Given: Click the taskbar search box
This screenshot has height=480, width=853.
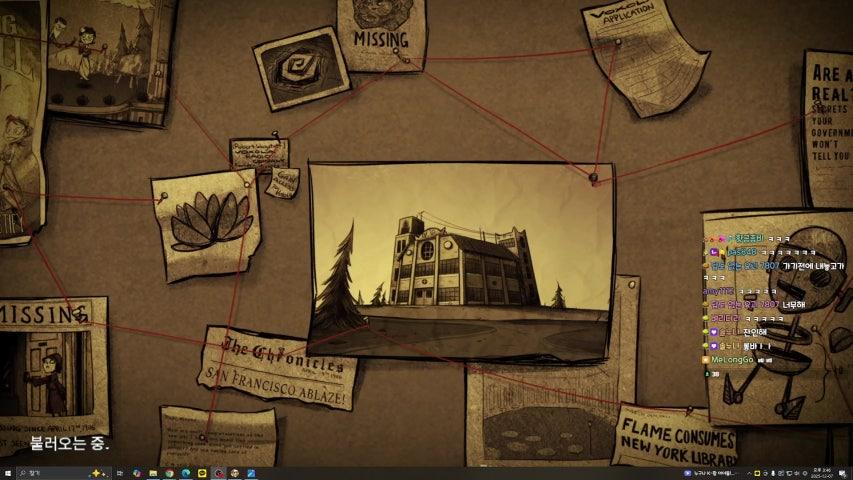Looking at the screenshot, I should coord(64,473).
